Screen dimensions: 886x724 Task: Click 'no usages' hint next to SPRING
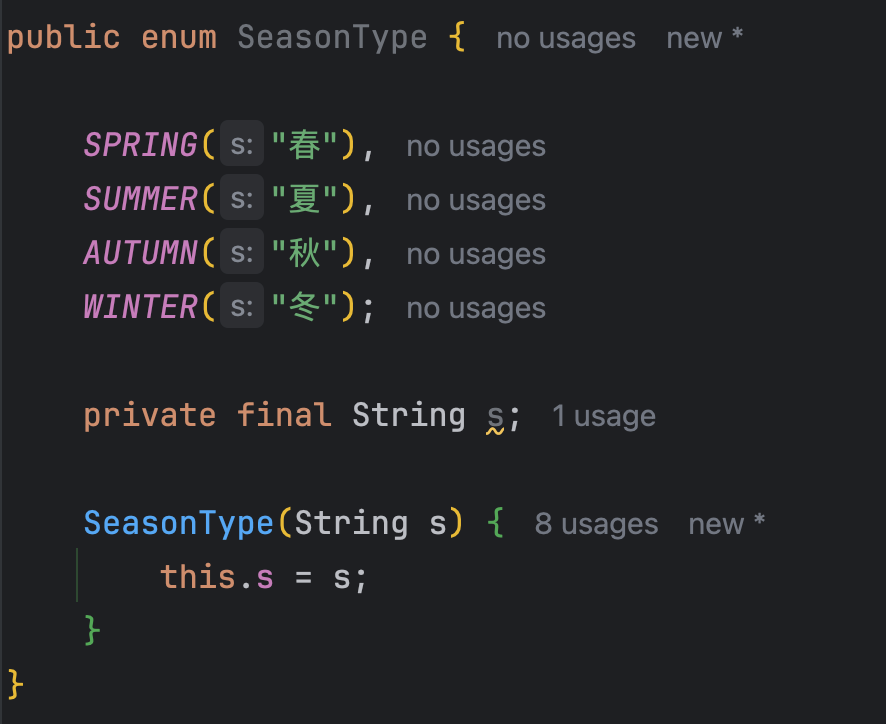(x=476, y=146)
